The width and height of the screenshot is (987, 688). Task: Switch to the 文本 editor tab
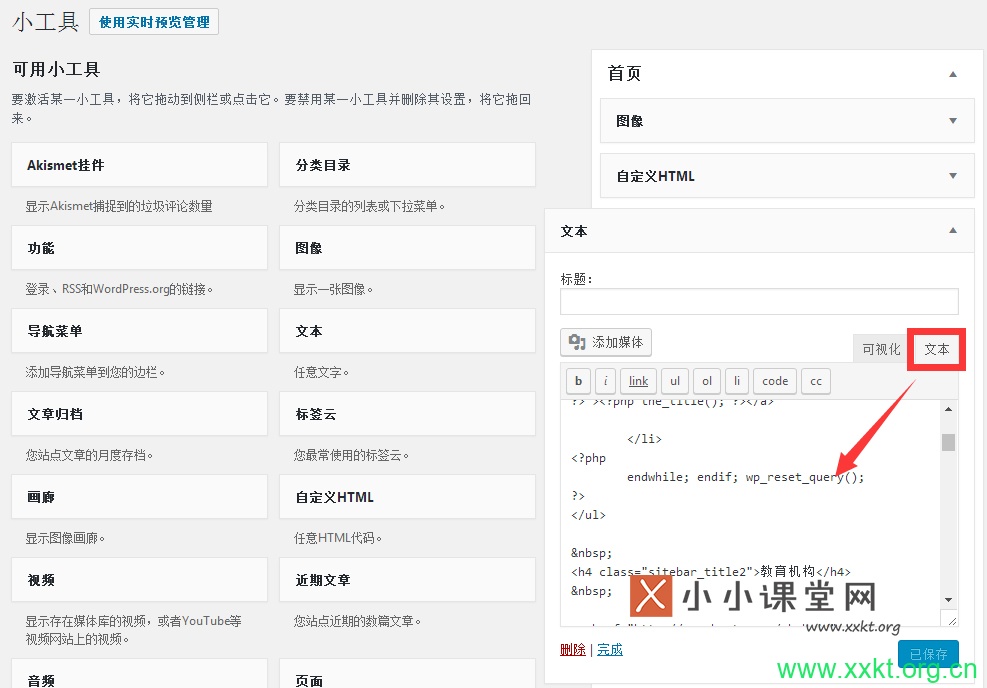pyautogui.click(x=937, y=349)
